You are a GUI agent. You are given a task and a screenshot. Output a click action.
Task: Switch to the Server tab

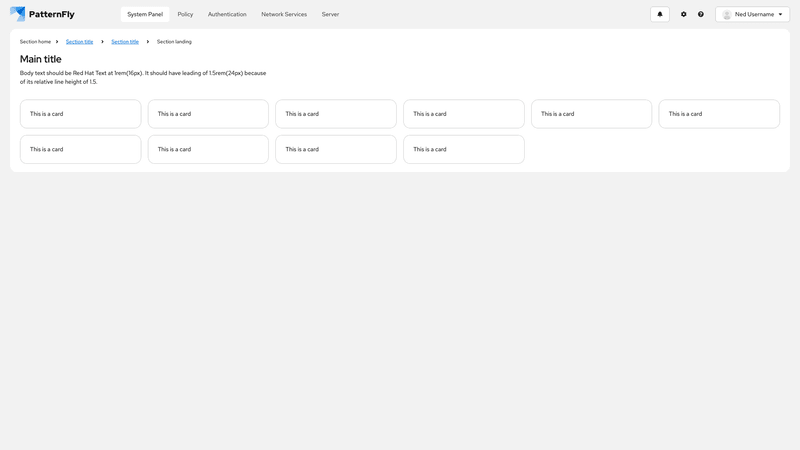pyautogui.click(x=330, y=14)
